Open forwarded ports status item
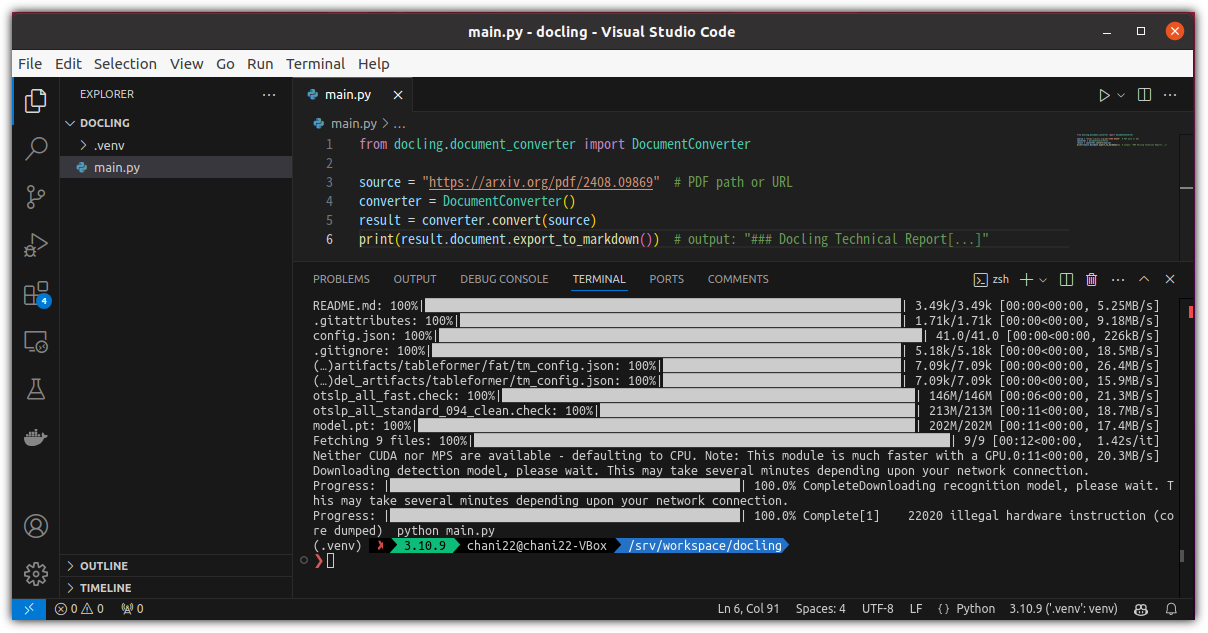The width and height of the screenshot is (1208, 633). 132,608
